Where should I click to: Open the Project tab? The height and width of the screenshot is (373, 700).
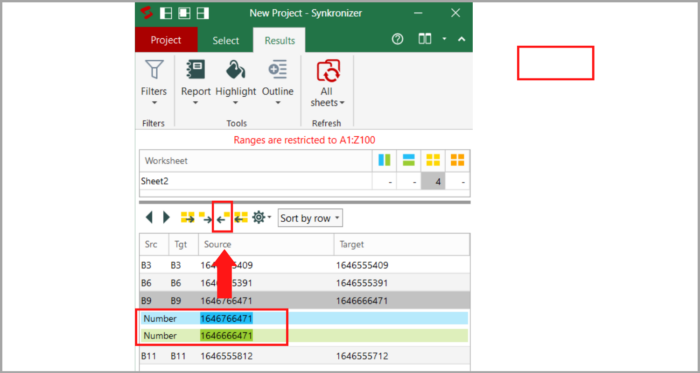[166, 40]
